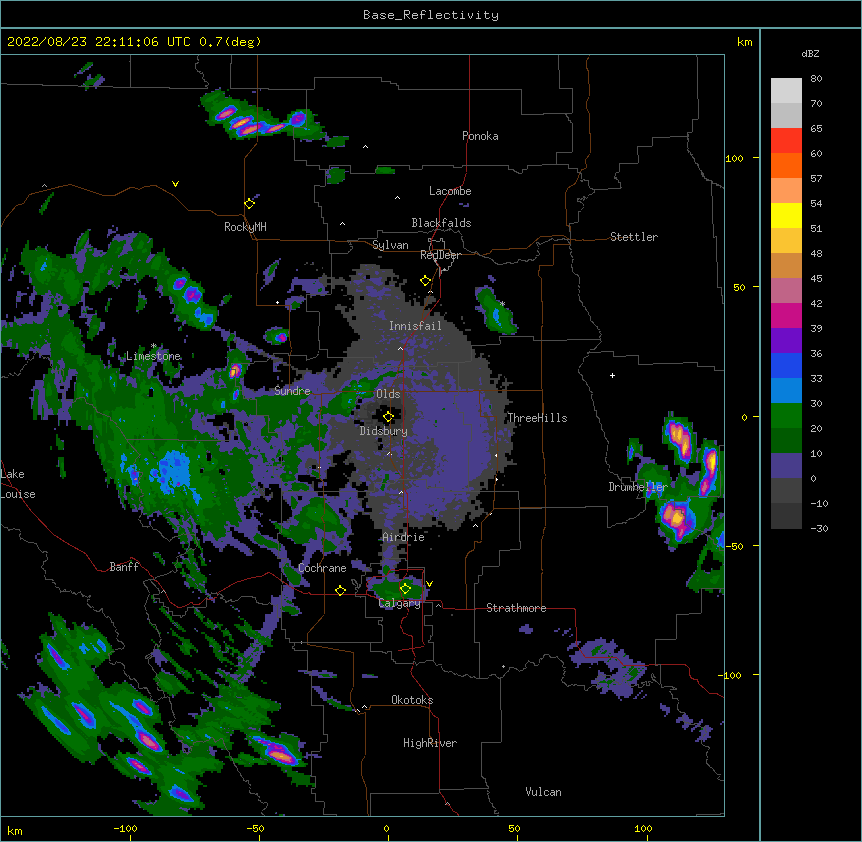Click the yellow marker over Calgary
This screenshot has width=862, height=842.
(405, 589)
